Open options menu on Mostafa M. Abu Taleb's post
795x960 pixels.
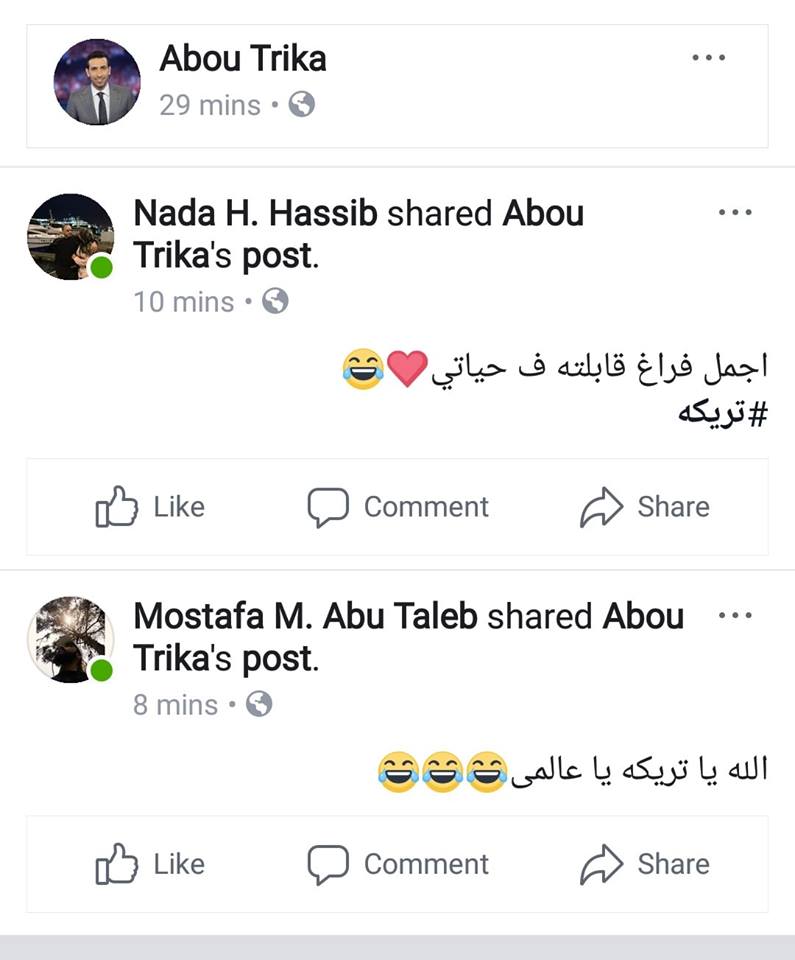tap(734, 616)
